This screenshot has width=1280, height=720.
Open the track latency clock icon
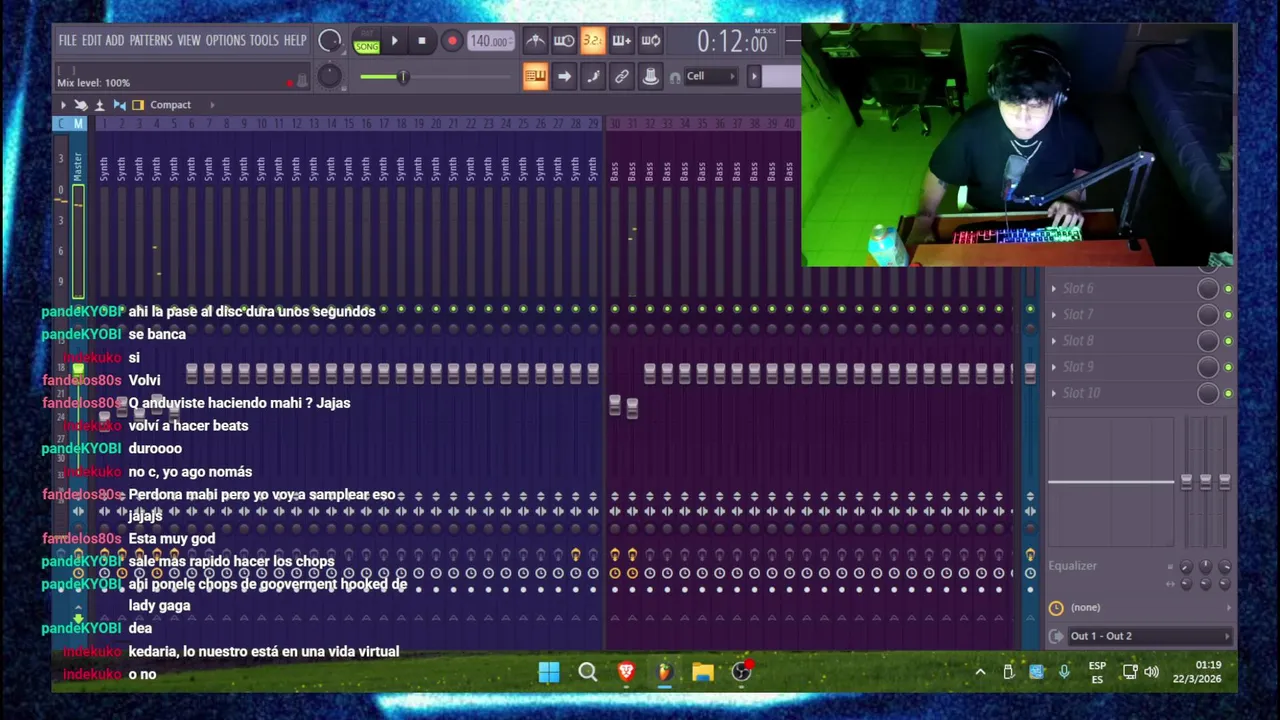(x=1056, y=608)
